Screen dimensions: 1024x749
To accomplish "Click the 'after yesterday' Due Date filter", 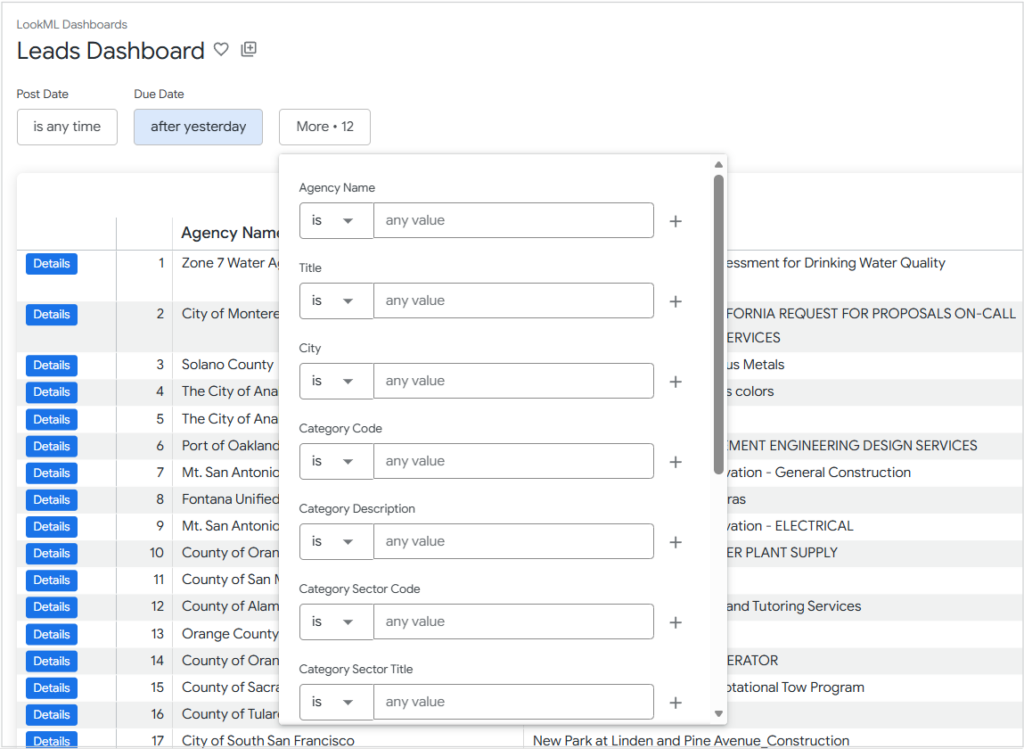I will coord(198,127).
